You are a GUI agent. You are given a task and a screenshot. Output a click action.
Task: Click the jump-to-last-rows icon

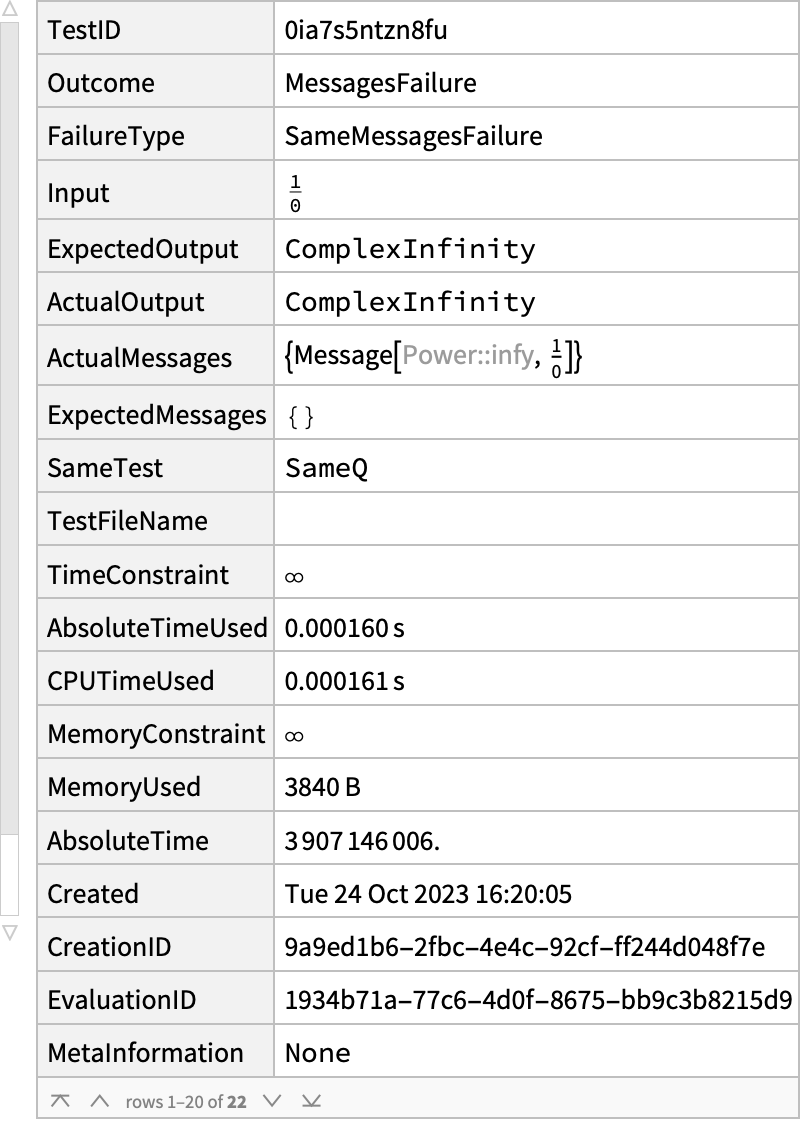pos(311,1101)
